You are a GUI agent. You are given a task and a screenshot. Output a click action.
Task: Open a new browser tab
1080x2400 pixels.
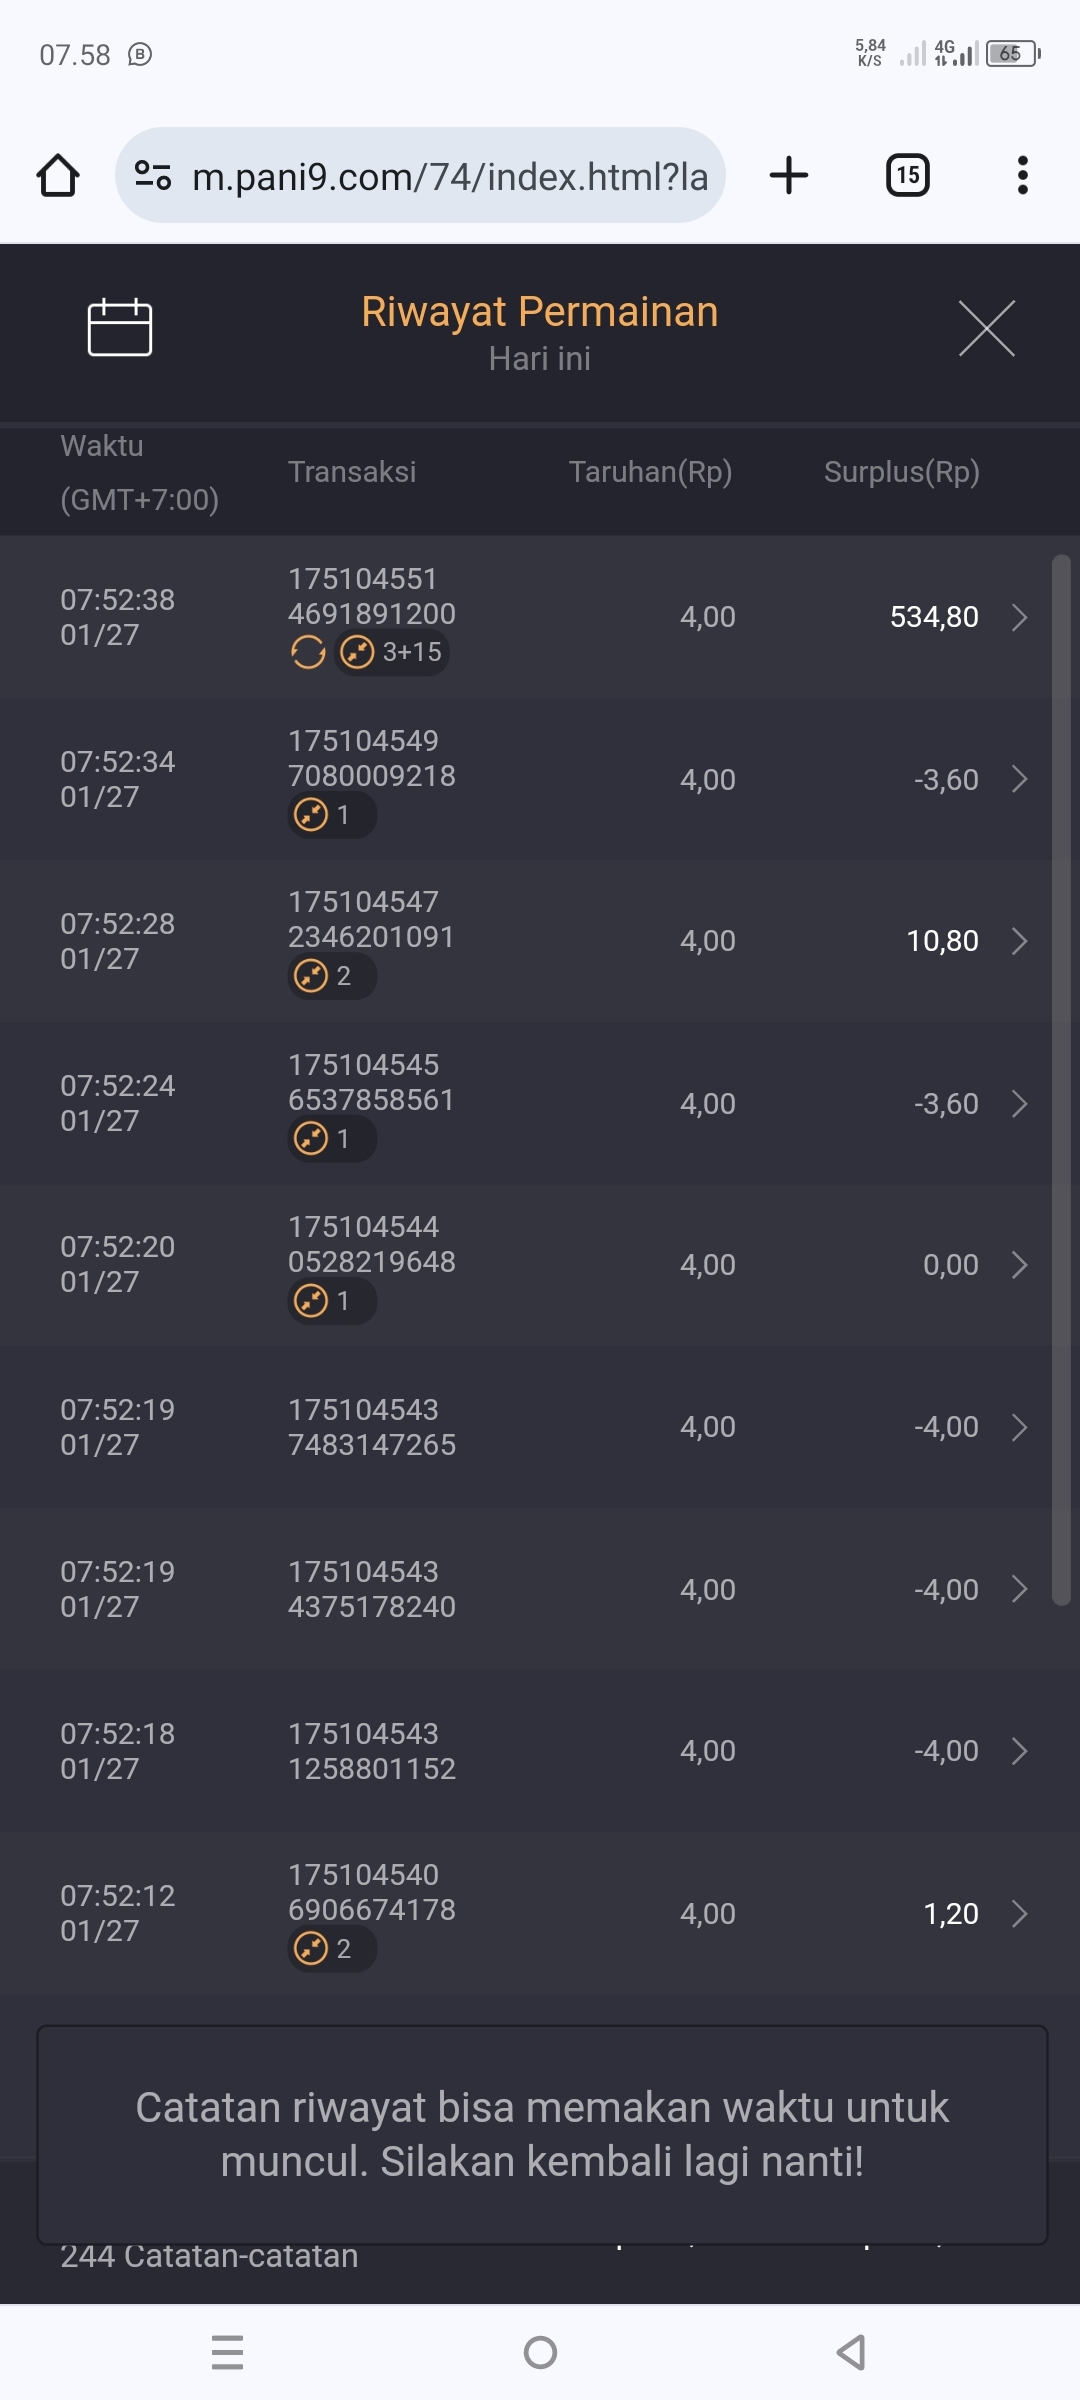(x=789, y=175)
